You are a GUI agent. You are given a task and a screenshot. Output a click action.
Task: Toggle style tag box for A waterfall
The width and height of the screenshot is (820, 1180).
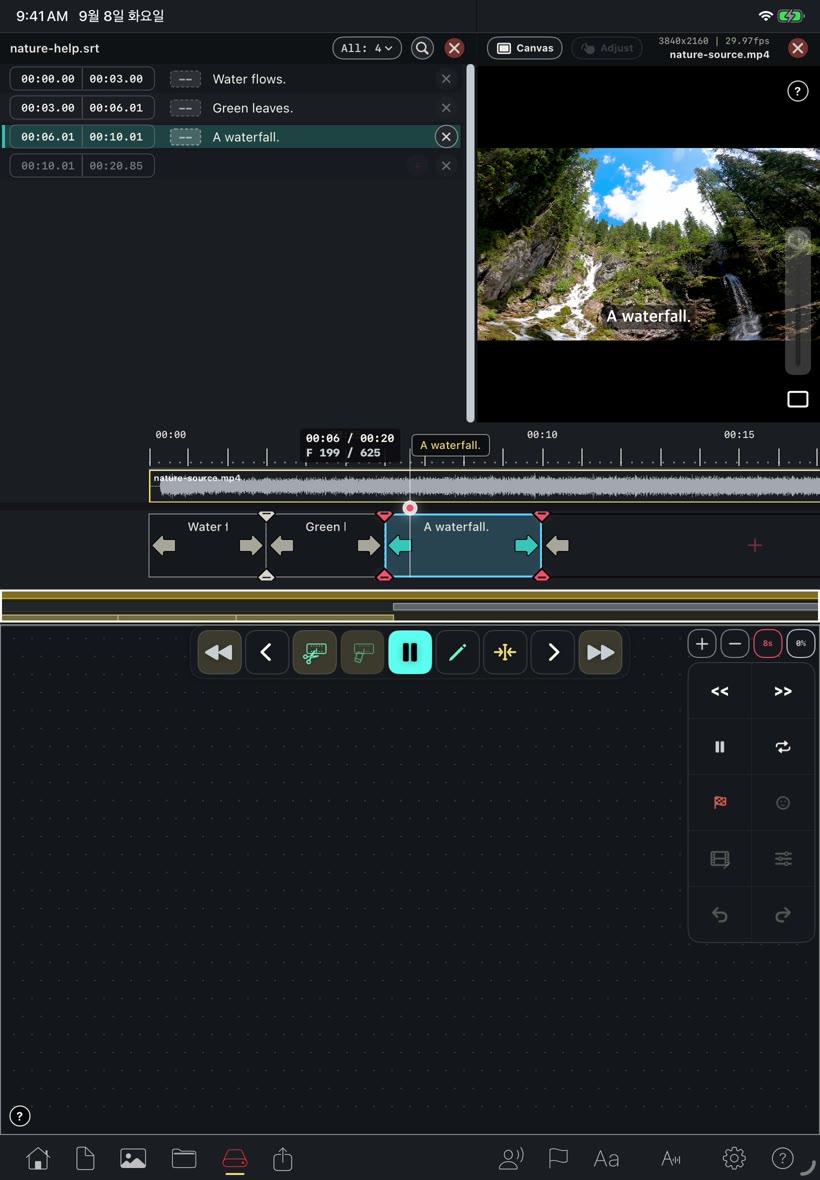(x=185, y=137)
